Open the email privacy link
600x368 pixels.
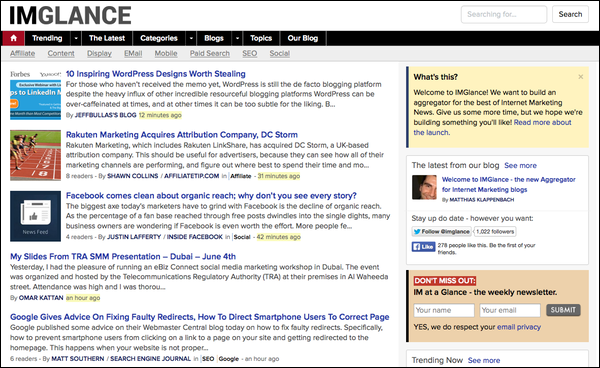(x=519, y=327)
